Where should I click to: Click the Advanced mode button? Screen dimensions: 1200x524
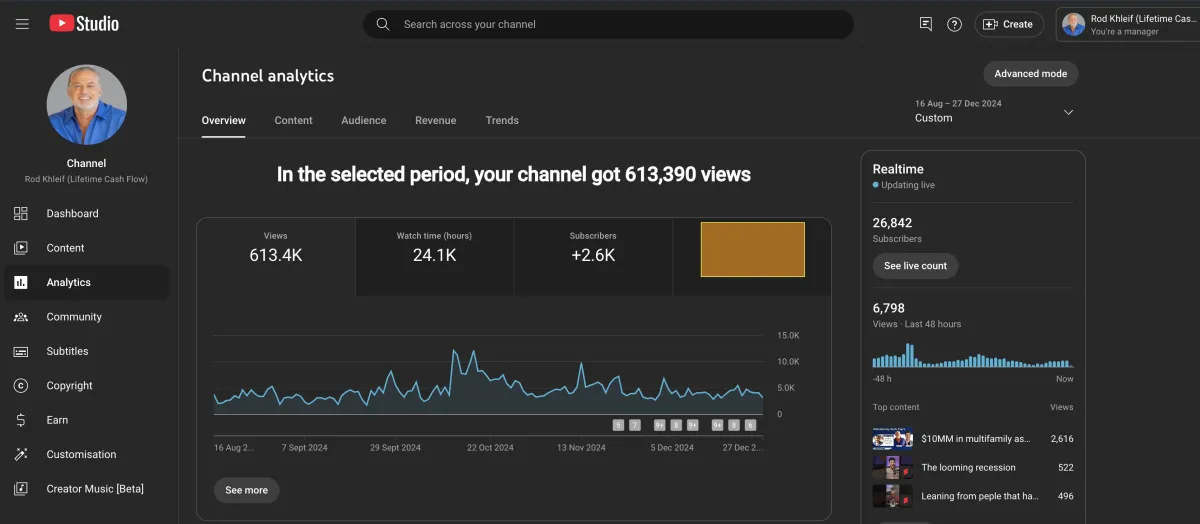1030,74
